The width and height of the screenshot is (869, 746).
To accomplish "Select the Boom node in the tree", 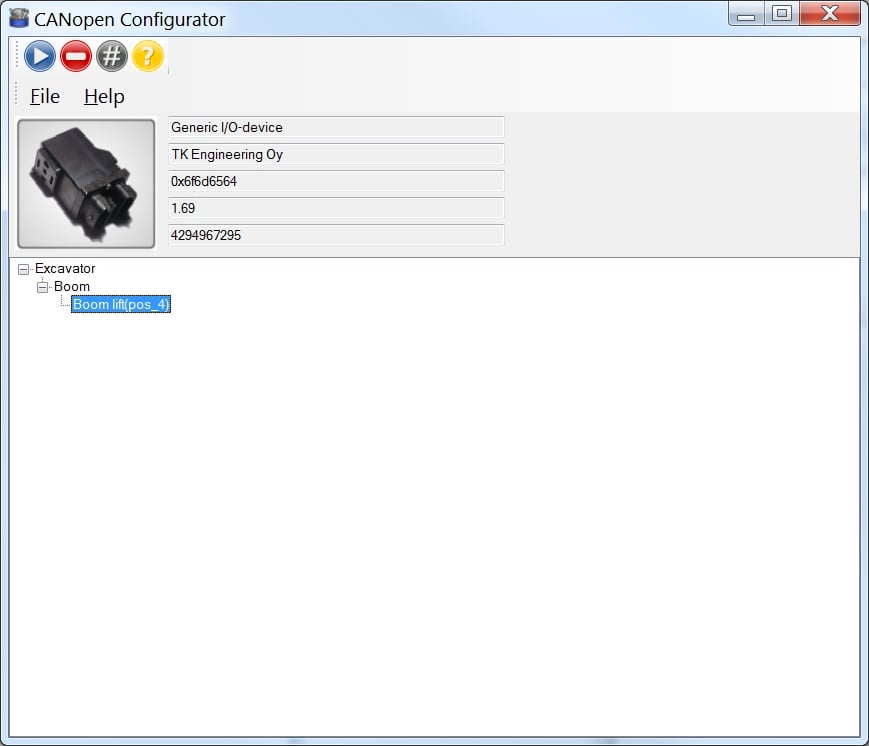I will (72, 286).
